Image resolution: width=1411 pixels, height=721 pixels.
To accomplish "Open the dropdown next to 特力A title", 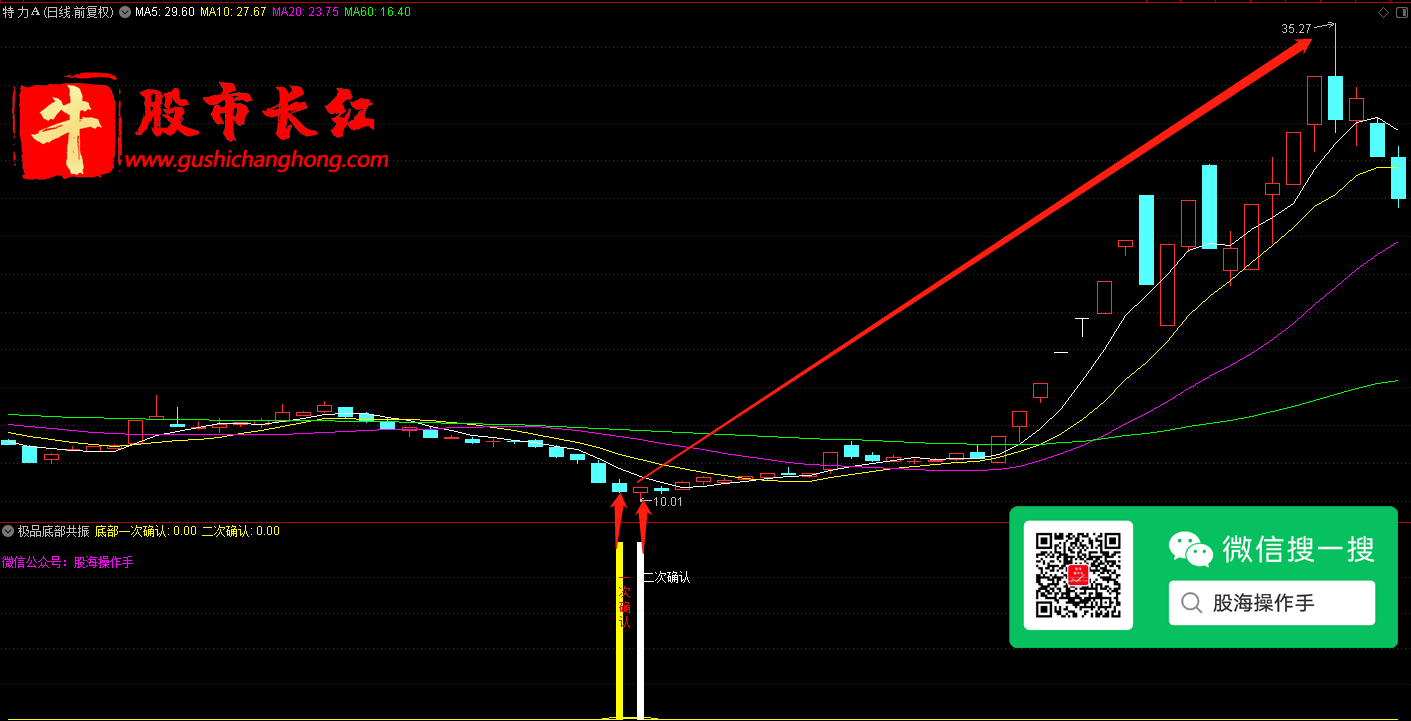I will click(125, 13).
